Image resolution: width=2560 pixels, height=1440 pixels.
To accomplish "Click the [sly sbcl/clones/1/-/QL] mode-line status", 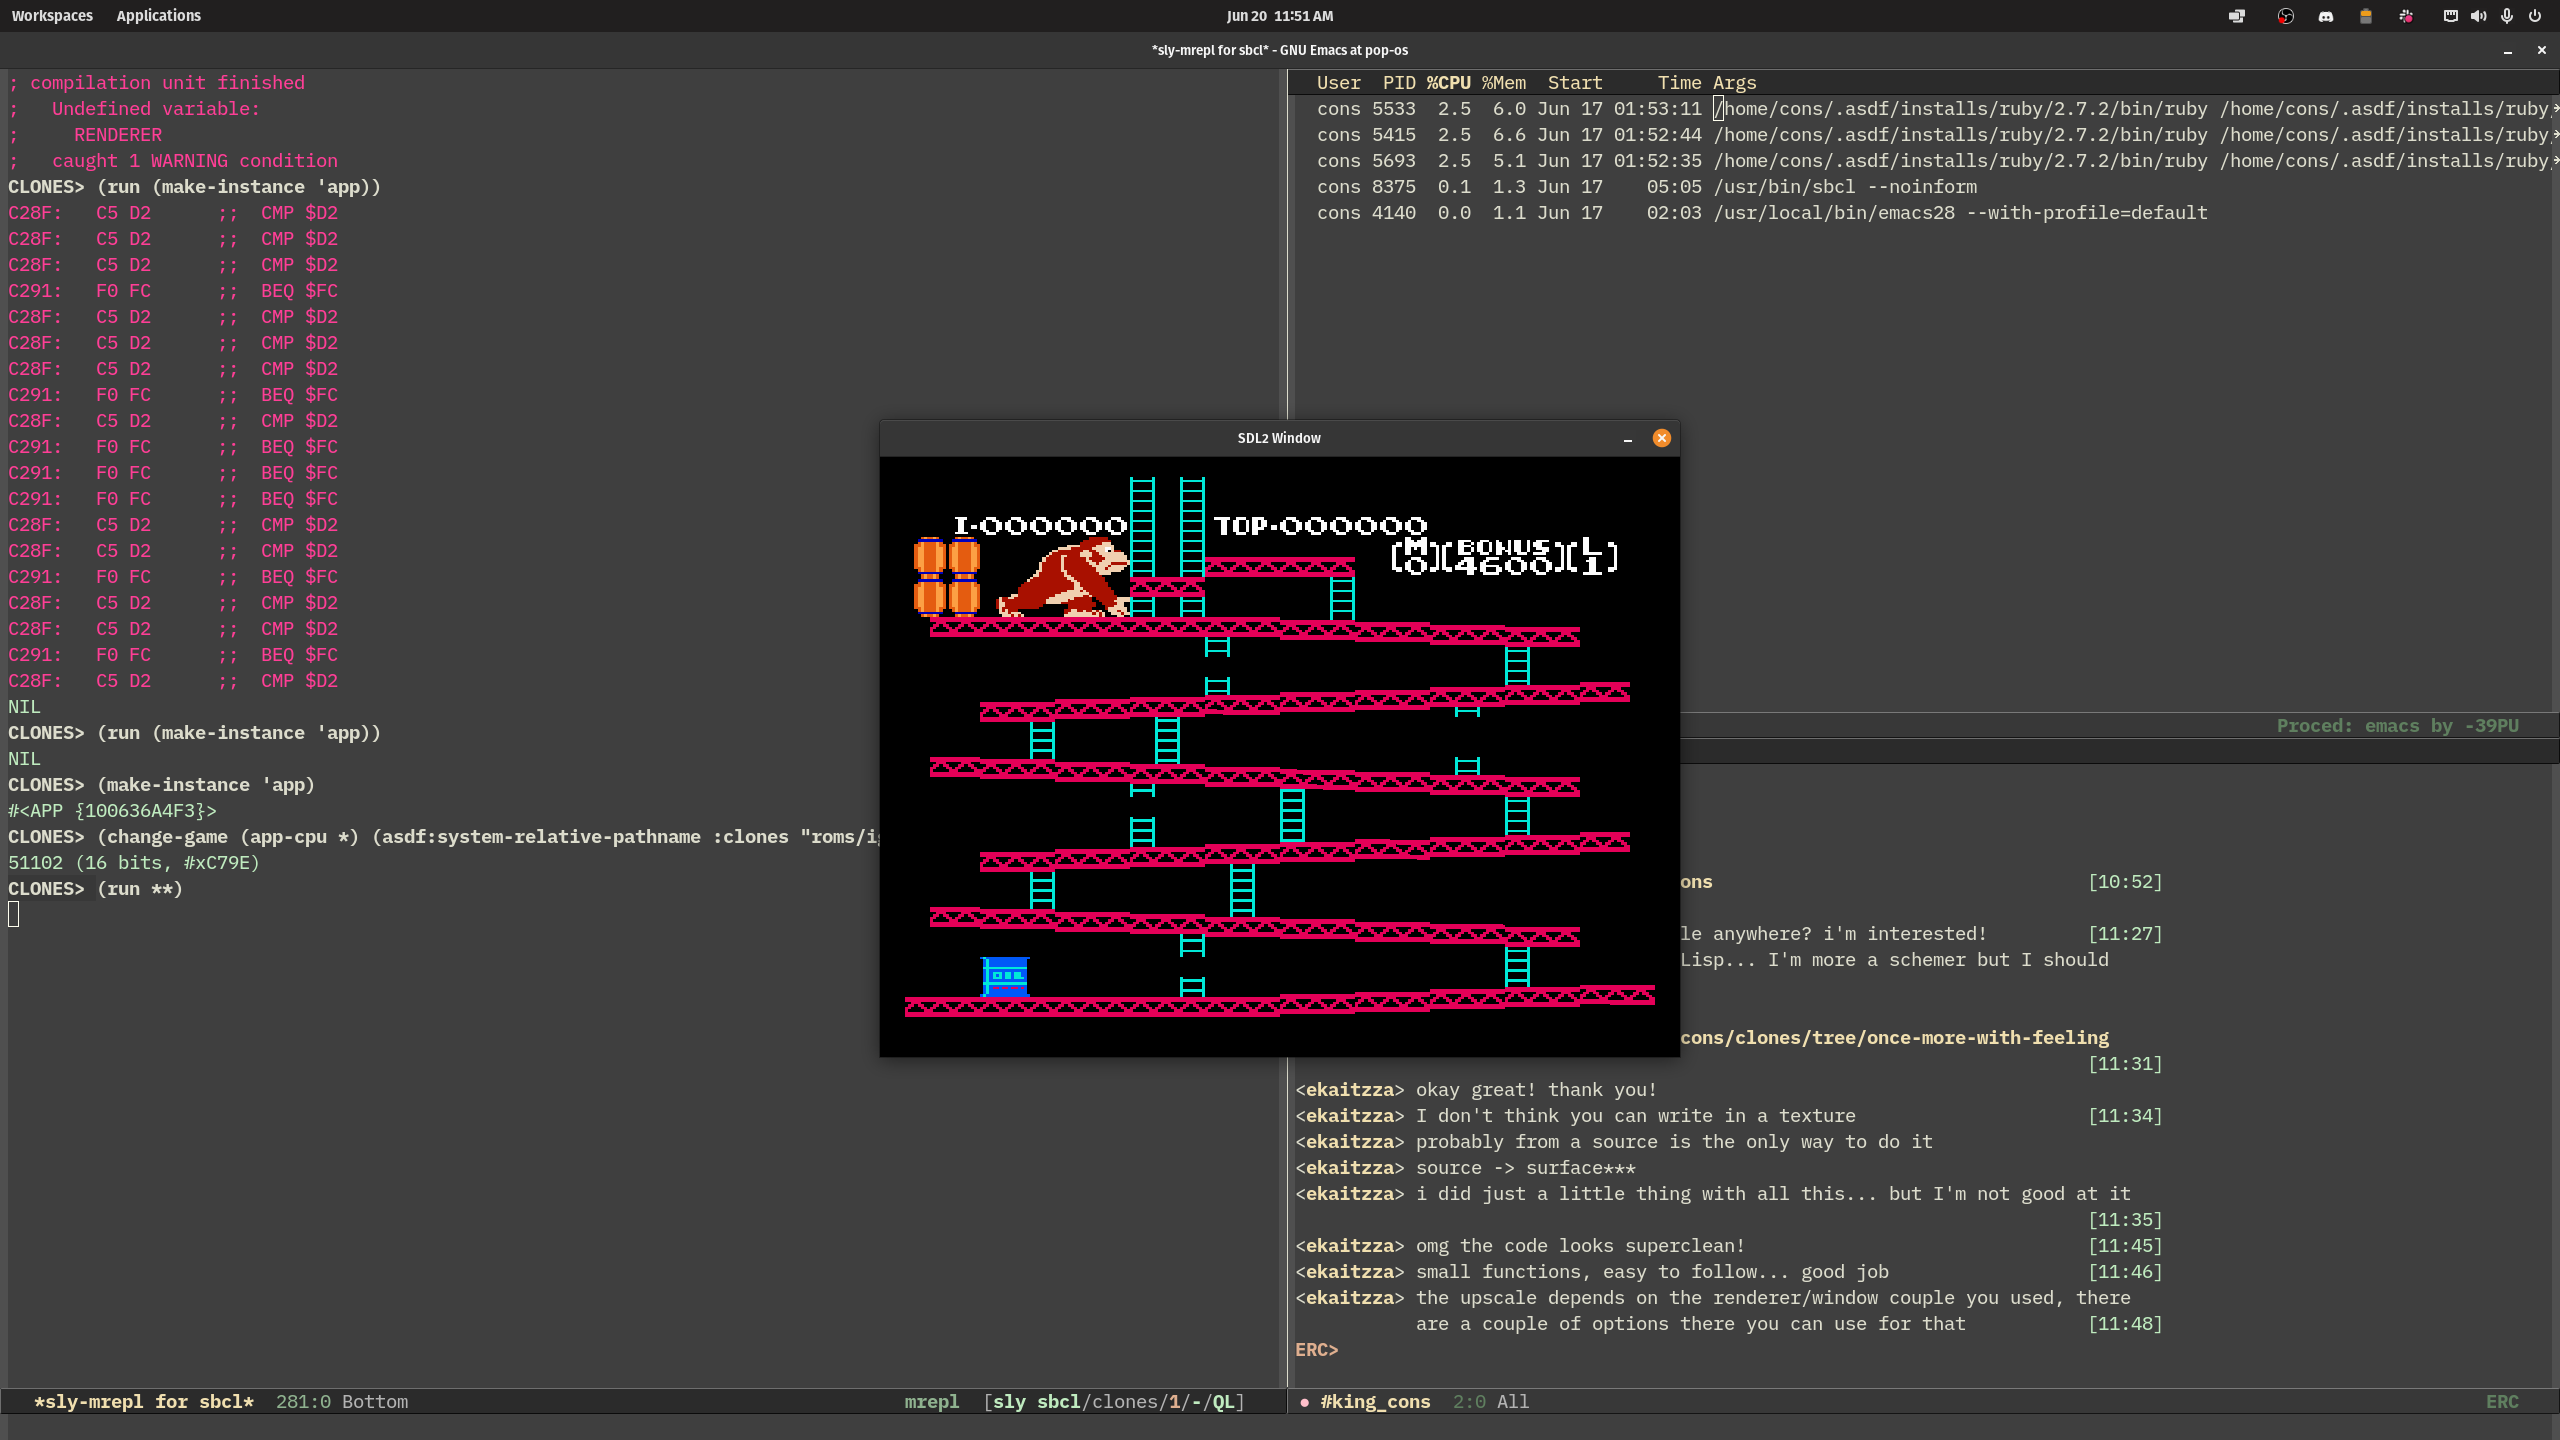I will pyautogui.click(x=1114, y=1402).
